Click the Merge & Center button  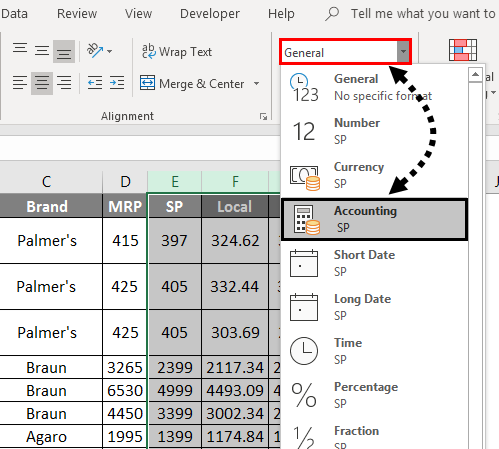coord(193,84)
